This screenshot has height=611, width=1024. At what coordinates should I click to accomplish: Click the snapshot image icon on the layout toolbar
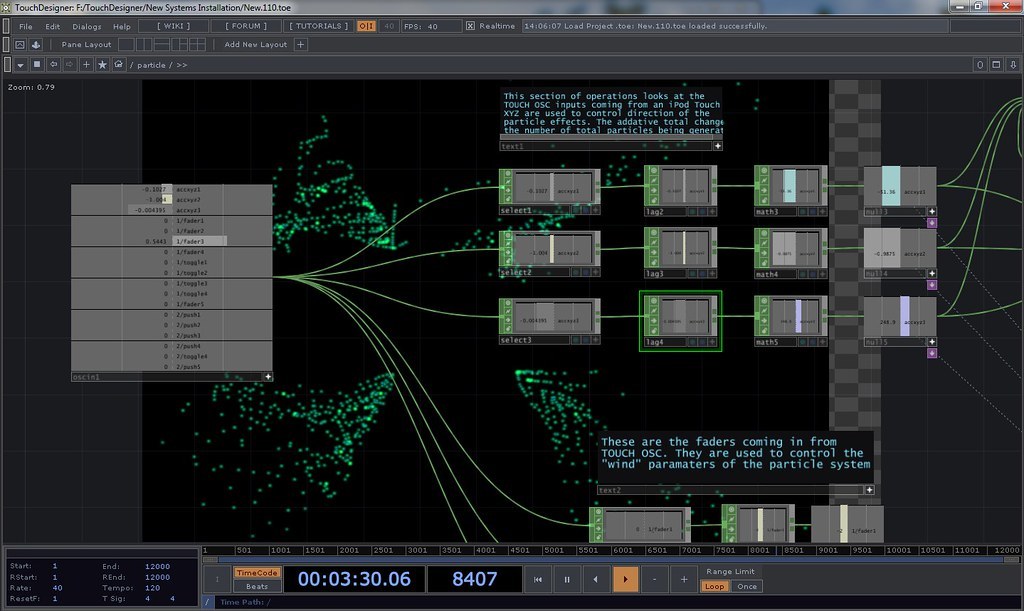pyautogui.click(x=20, y=44)
